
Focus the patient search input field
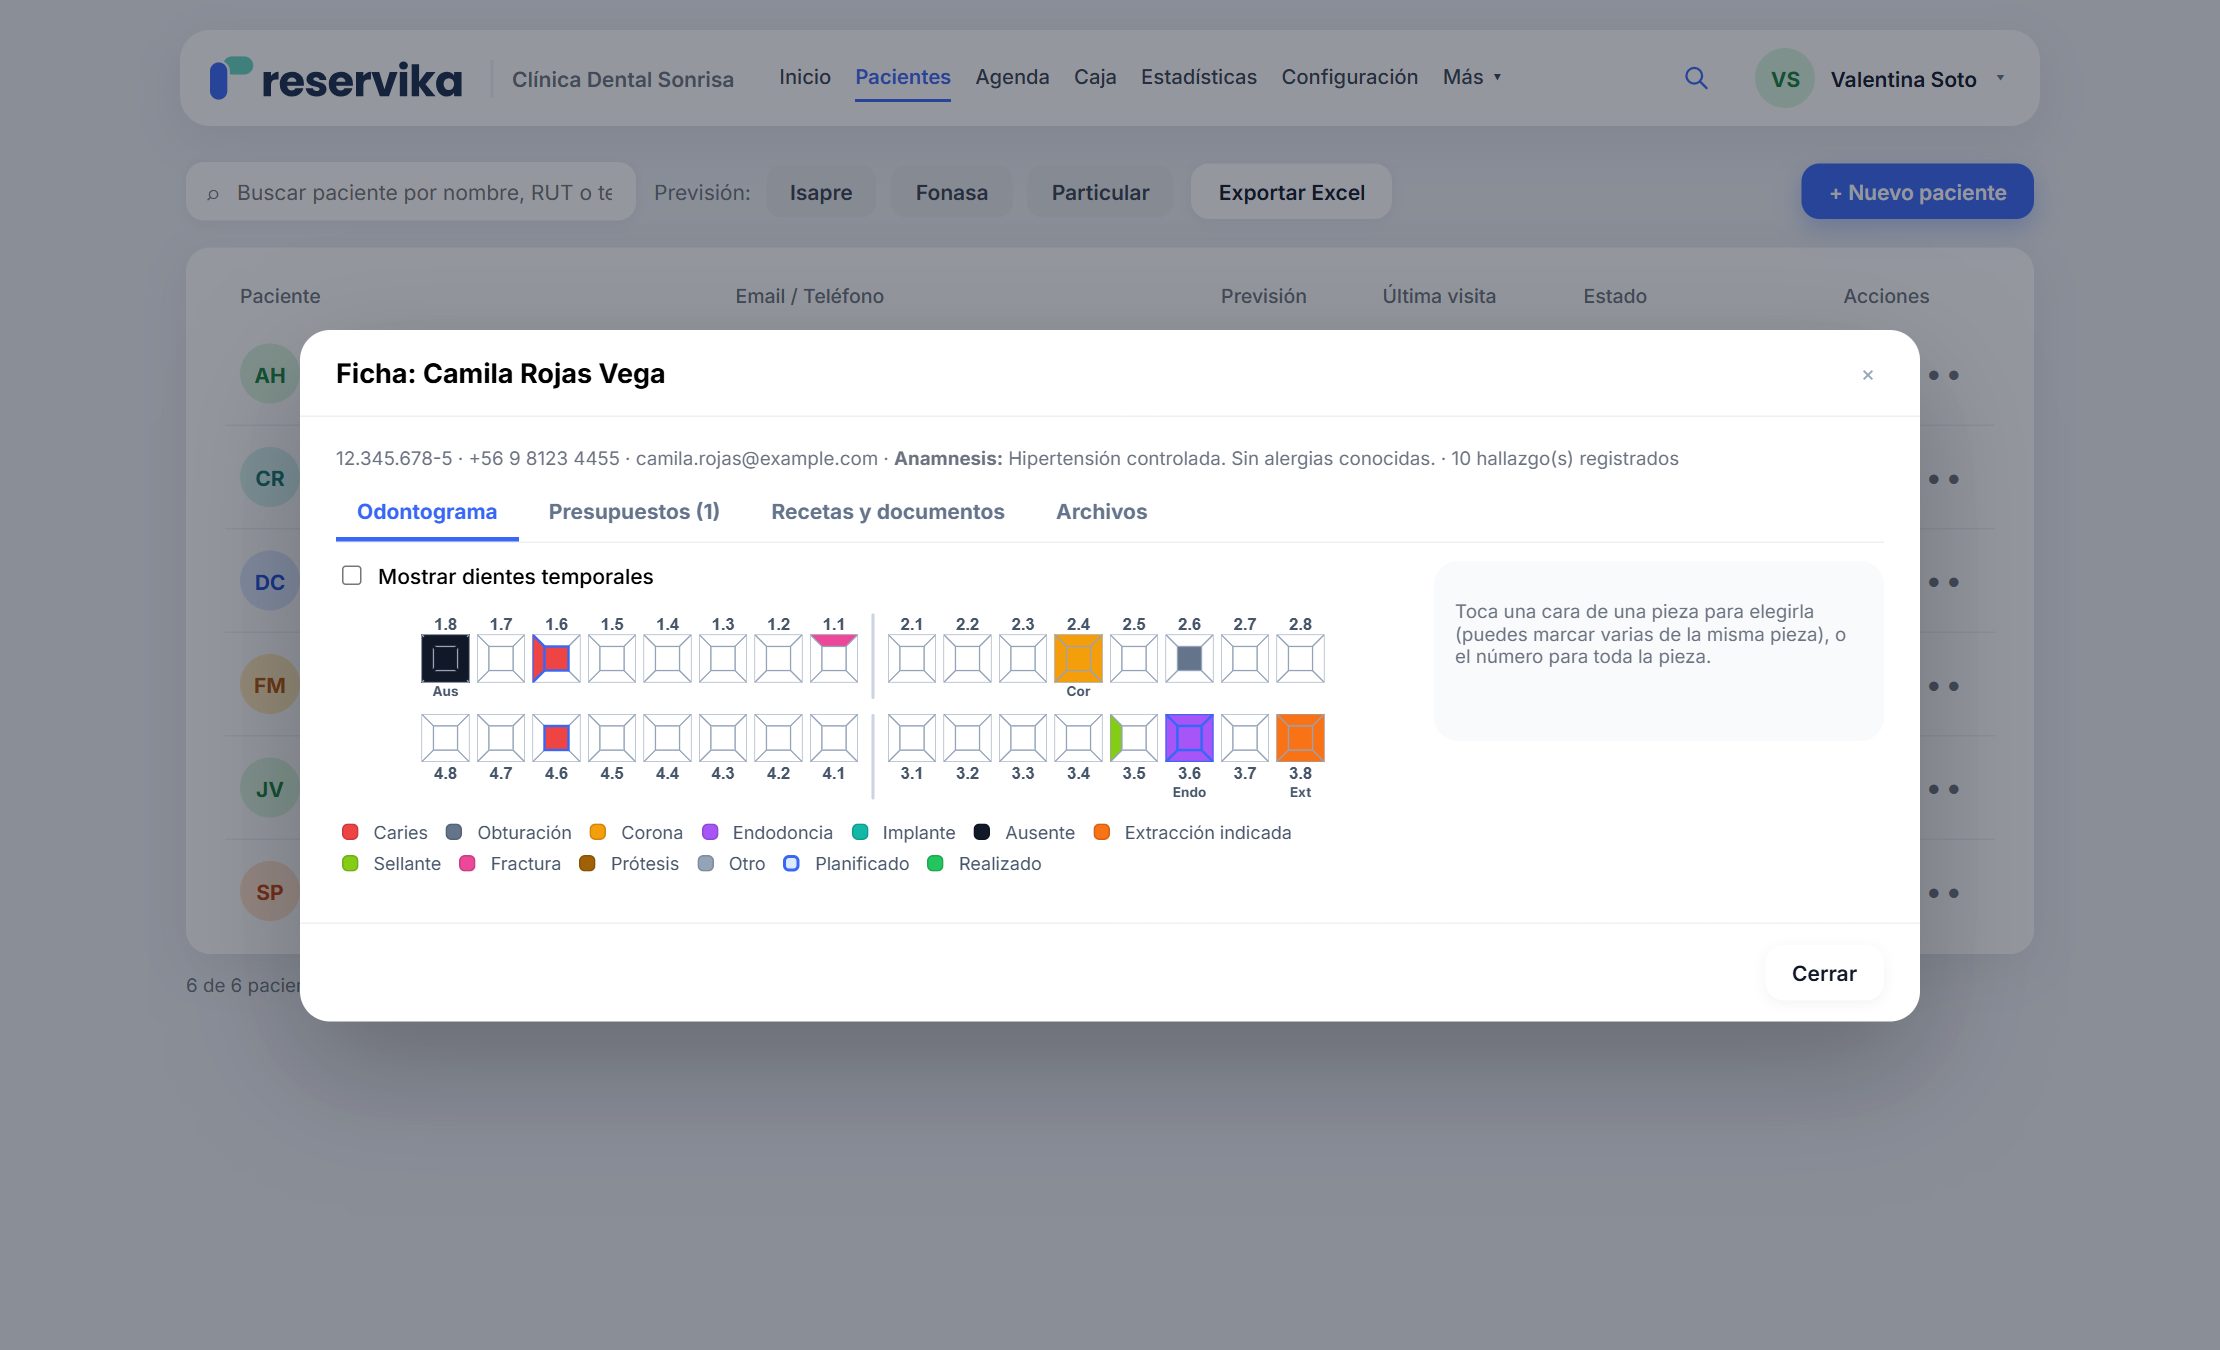click(x=411, y=192)
